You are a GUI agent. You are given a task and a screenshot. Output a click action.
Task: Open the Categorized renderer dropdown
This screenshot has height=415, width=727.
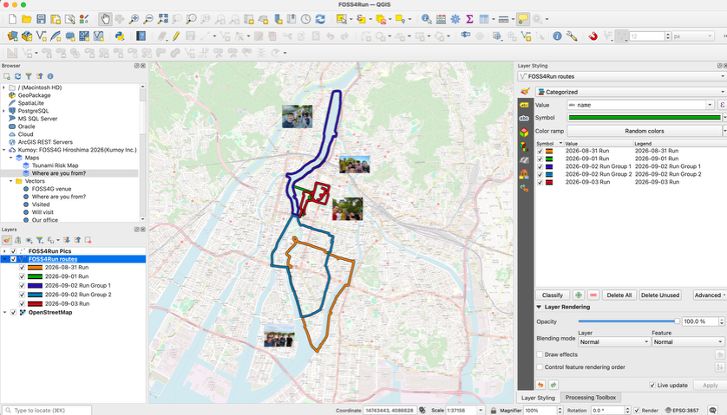point(630,92)
